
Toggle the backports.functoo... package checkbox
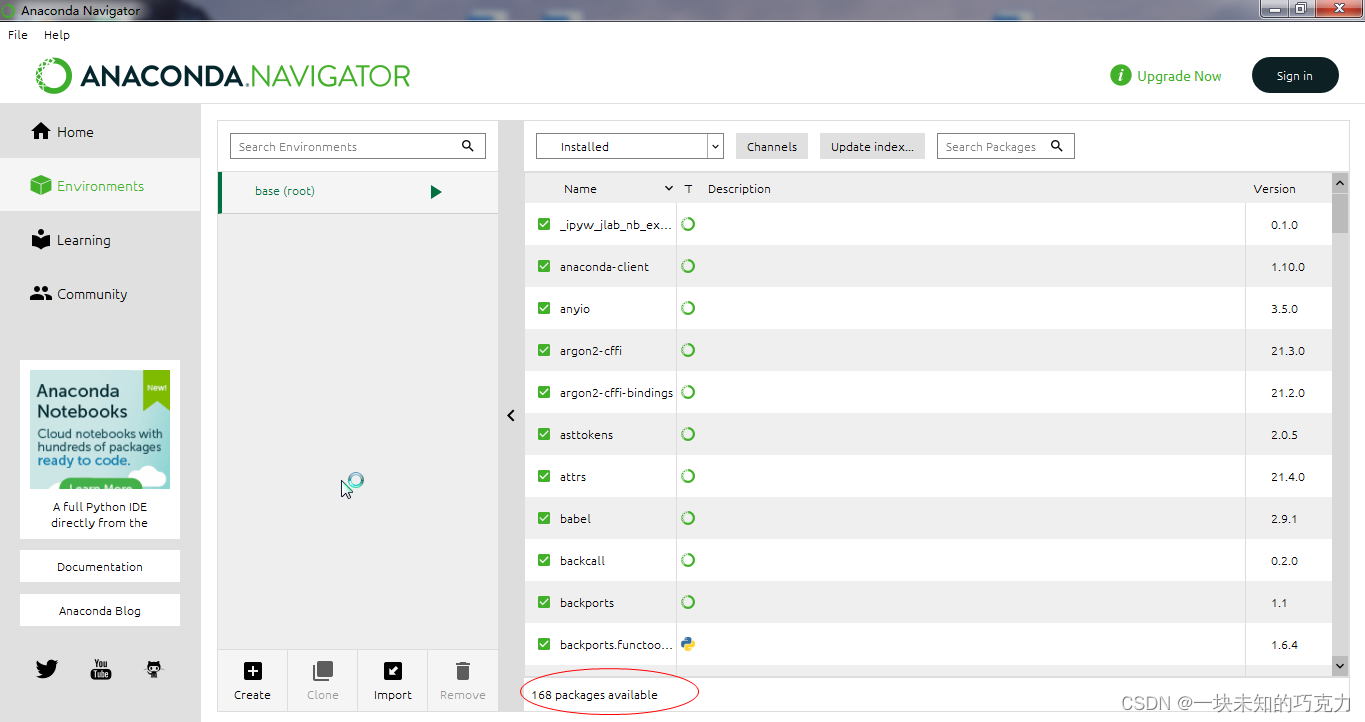coord(544,644)
